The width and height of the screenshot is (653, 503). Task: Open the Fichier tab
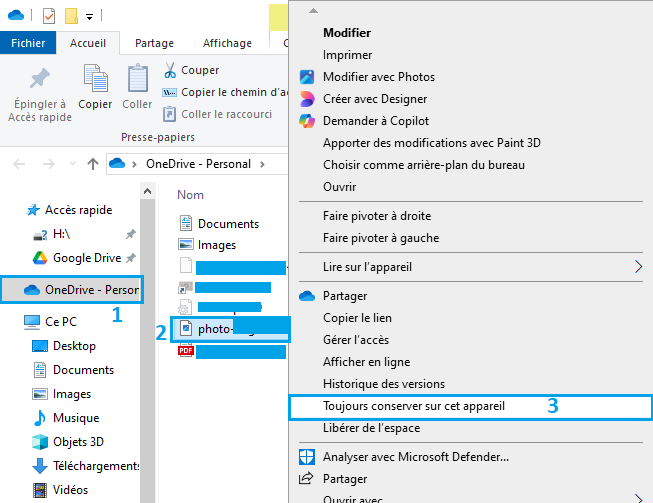[28, 43]
